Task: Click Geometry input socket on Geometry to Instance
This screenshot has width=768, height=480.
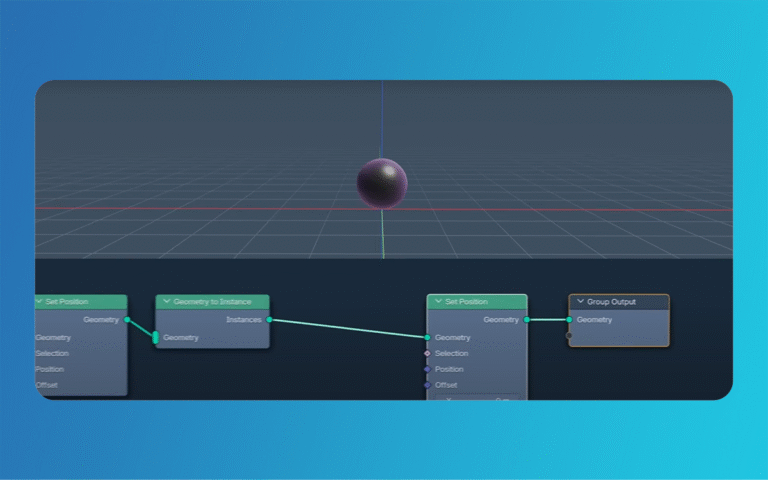Action: click(x=155, y=337)
